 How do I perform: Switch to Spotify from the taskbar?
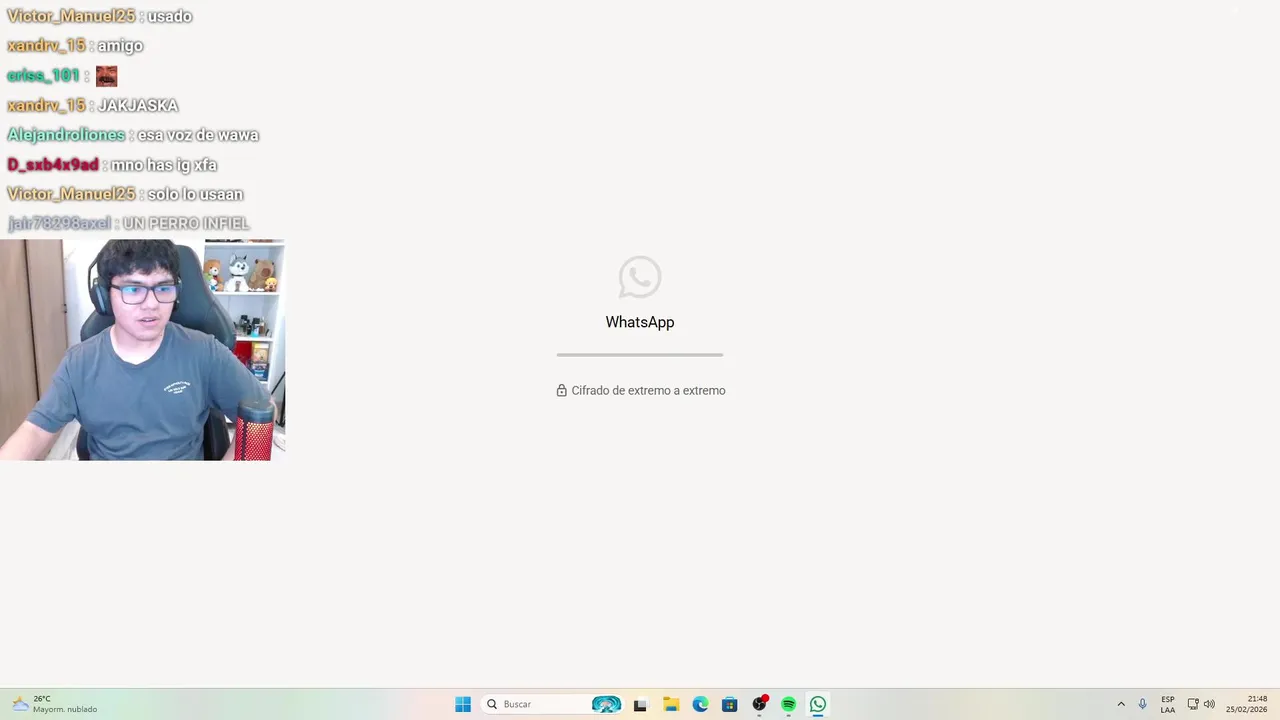coord(789,704)
